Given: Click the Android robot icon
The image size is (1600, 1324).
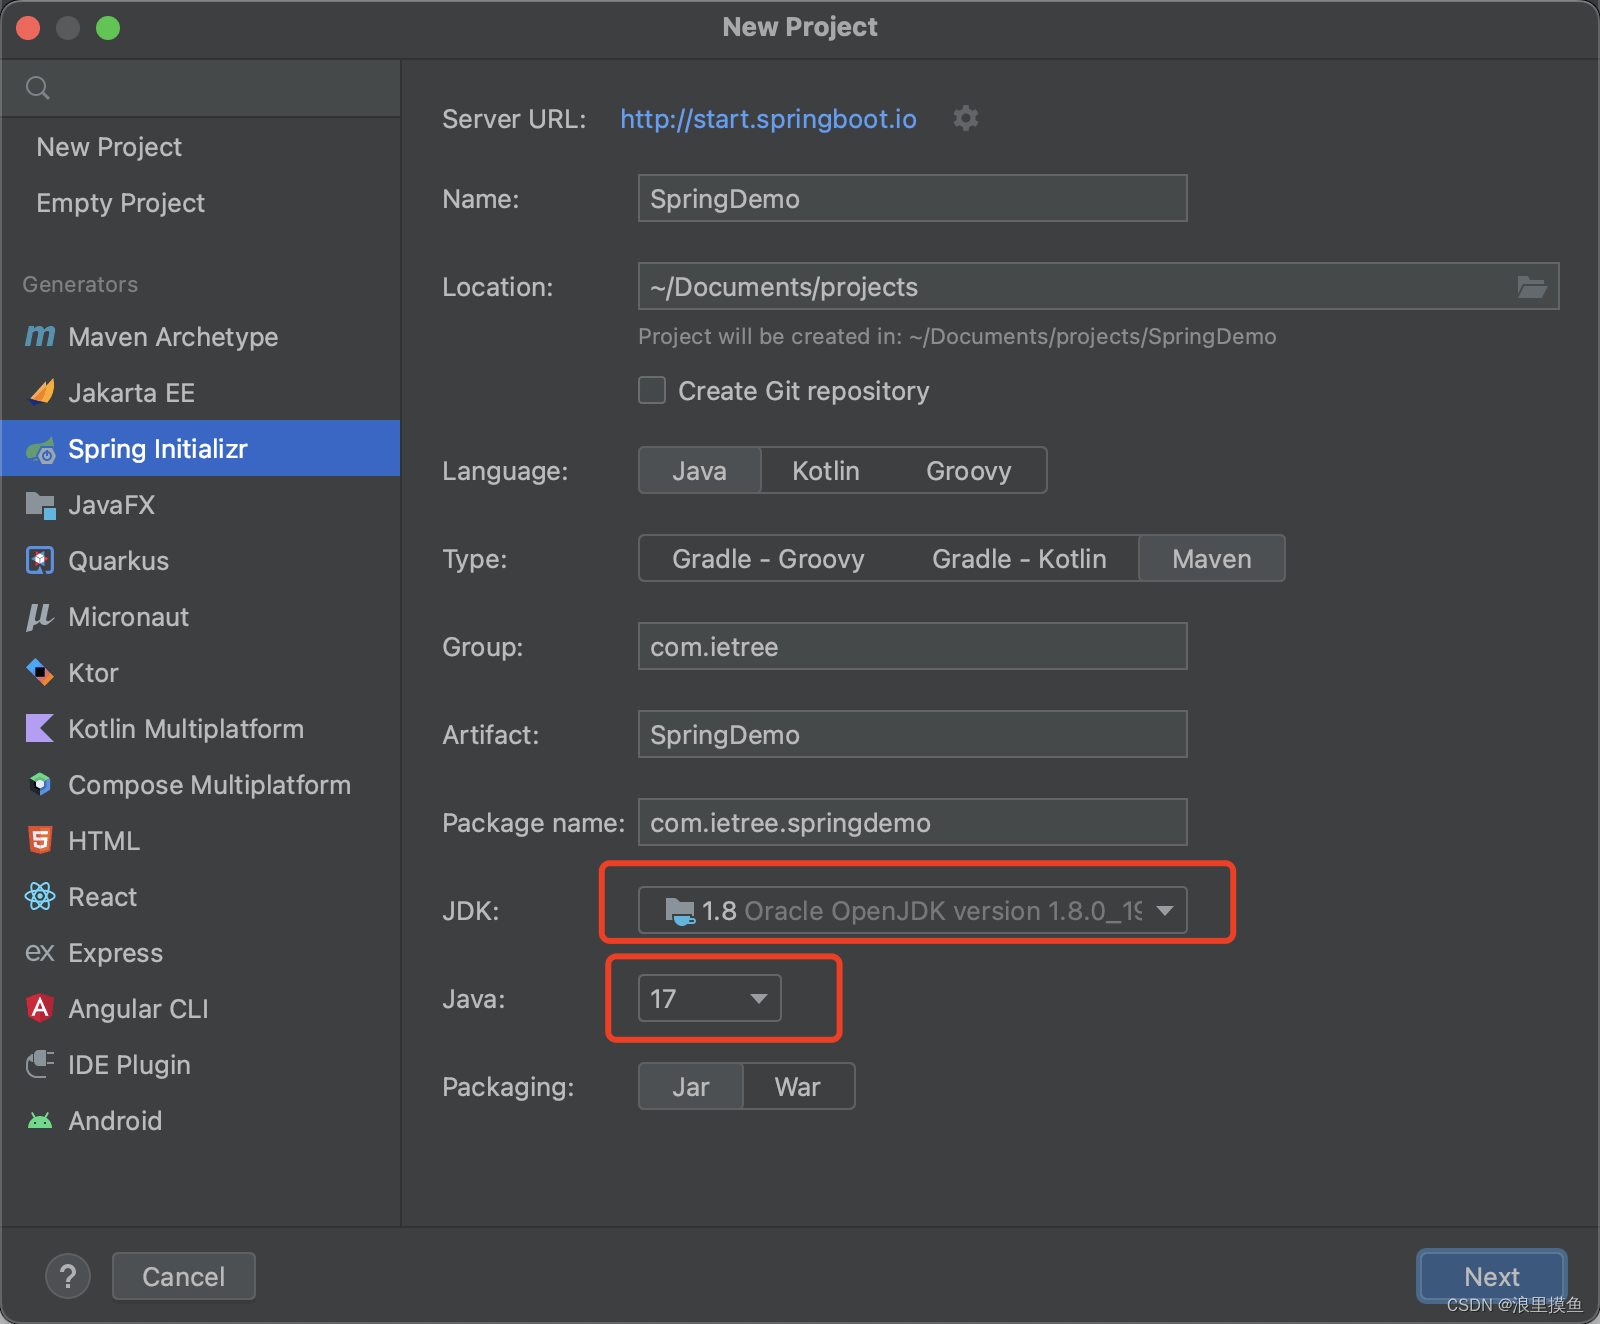Looking at the screenshot, I should tap(40, 1121).
